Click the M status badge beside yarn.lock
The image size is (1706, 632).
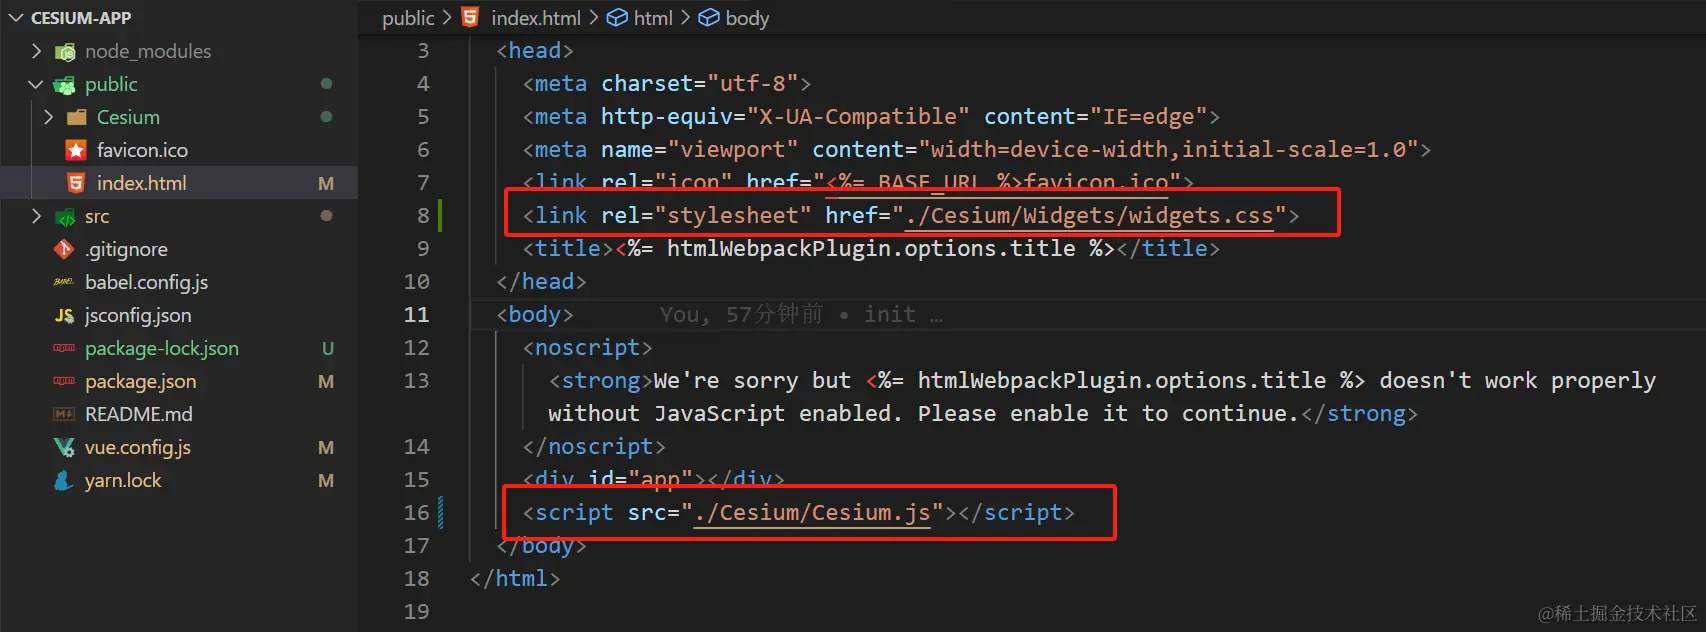click(326, 480)
